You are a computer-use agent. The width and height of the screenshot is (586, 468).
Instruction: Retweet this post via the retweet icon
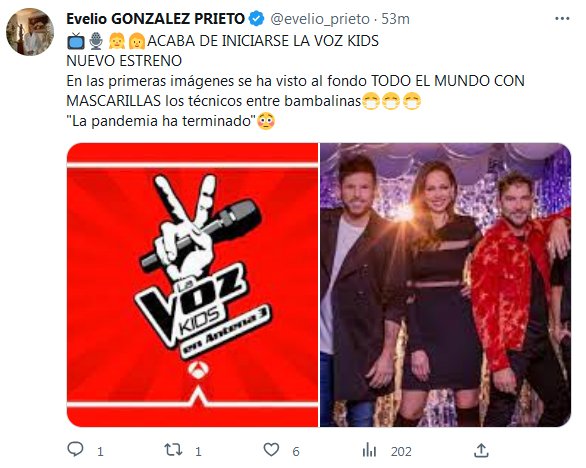(x=173, y=450)
